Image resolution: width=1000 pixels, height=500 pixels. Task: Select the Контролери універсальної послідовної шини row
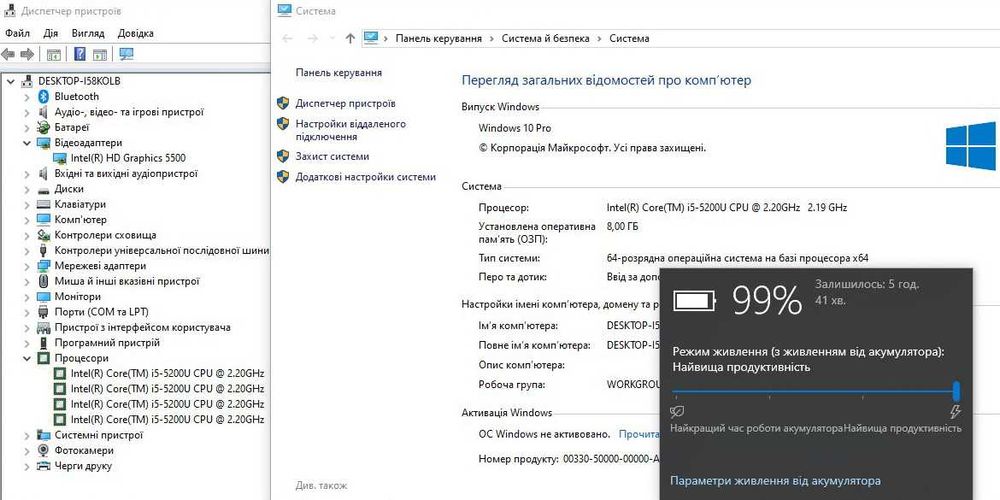pyautogui.click(x=161, y=251)
